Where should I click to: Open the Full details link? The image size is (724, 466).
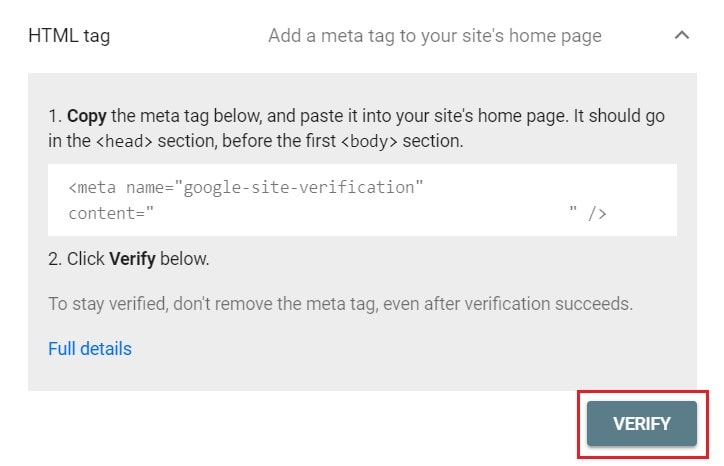[x=90, y=349]
